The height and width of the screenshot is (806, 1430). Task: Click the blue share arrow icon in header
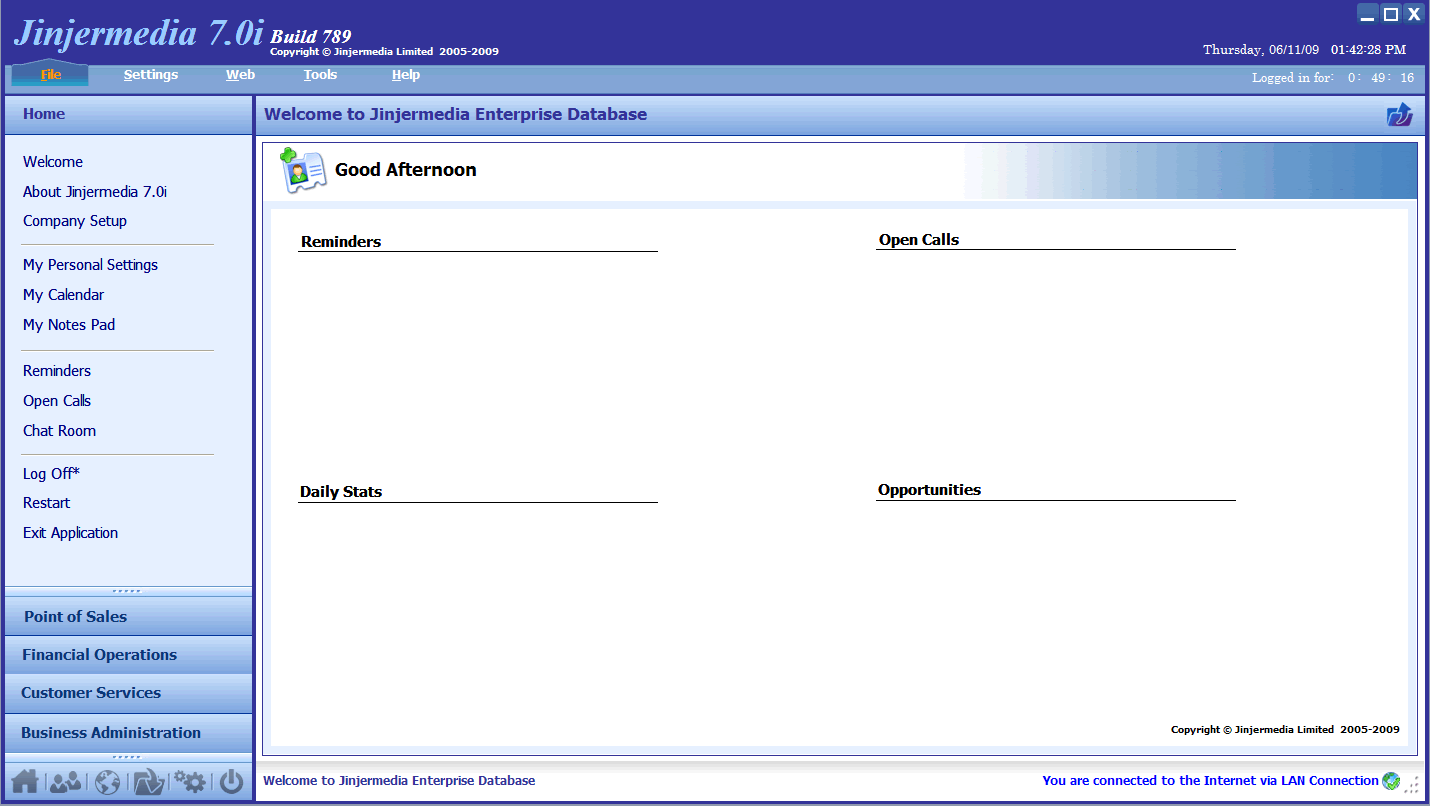click(1400, 115)
